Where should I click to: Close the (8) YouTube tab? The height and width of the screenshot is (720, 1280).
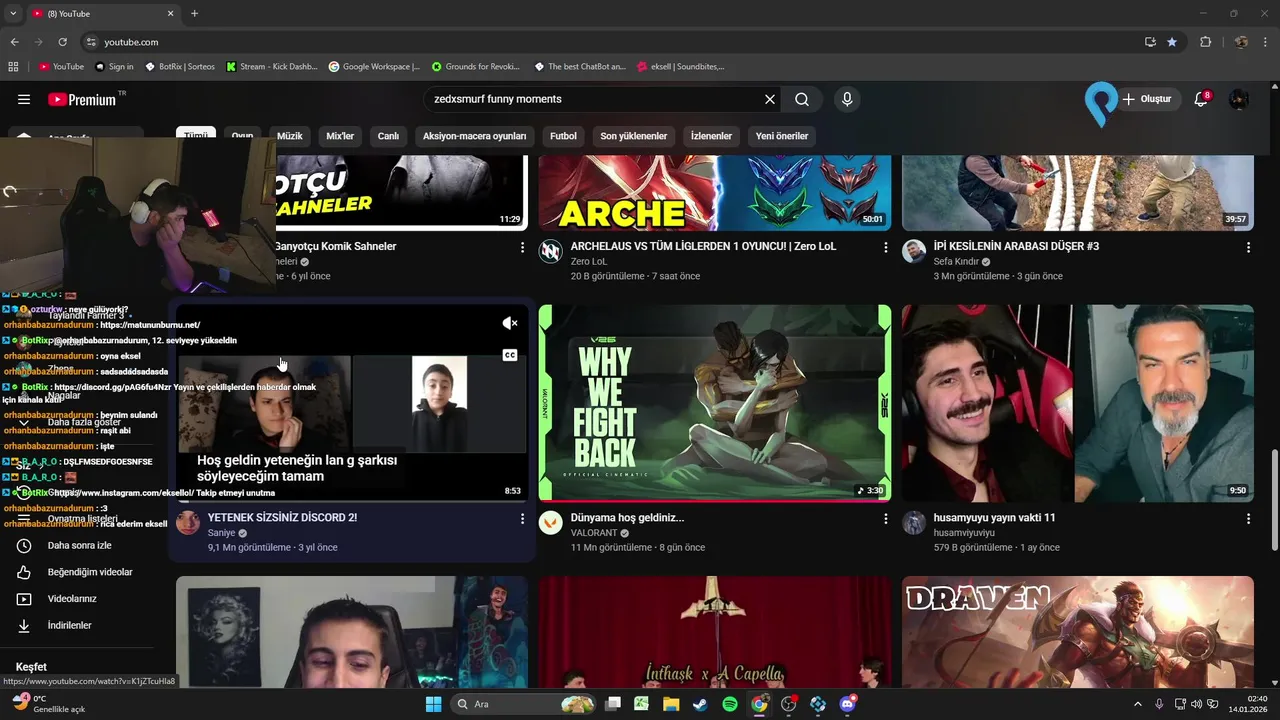click(x=171, y=14)
